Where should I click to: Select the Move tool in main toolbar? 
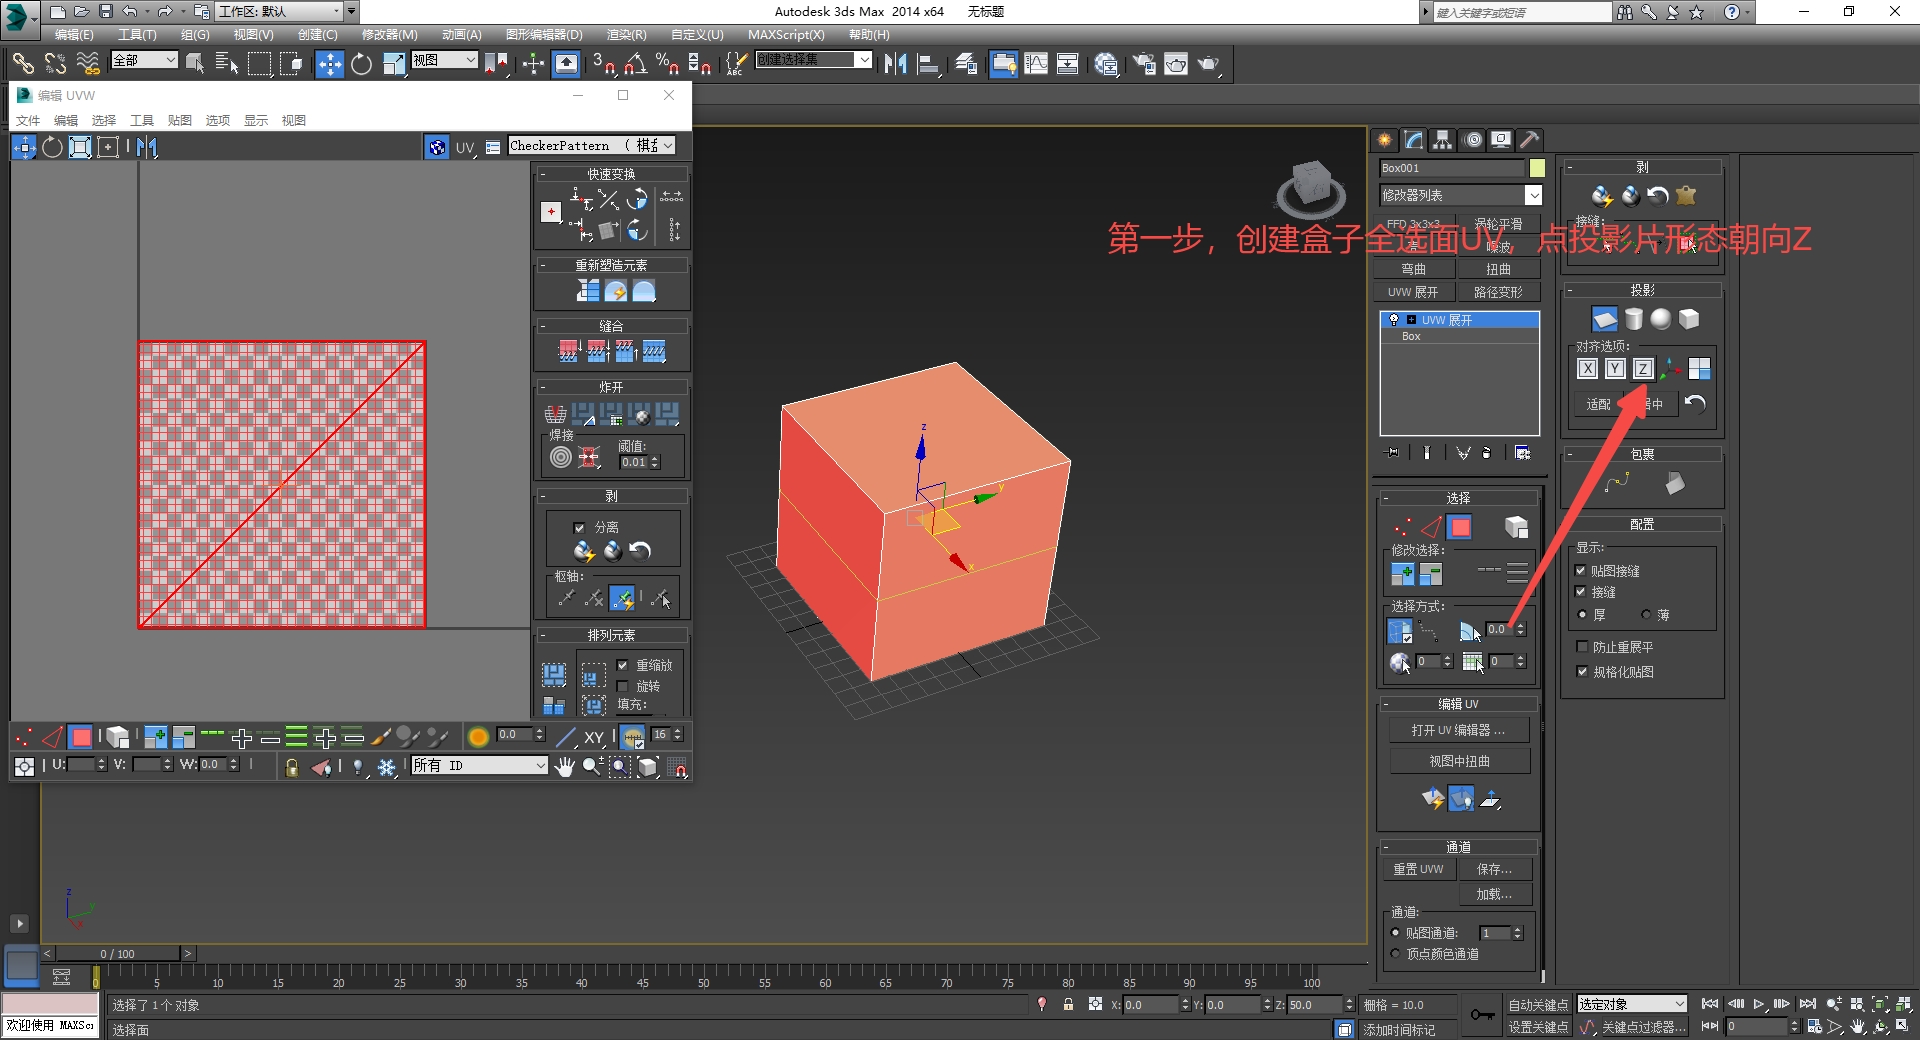tap(329, 64)
